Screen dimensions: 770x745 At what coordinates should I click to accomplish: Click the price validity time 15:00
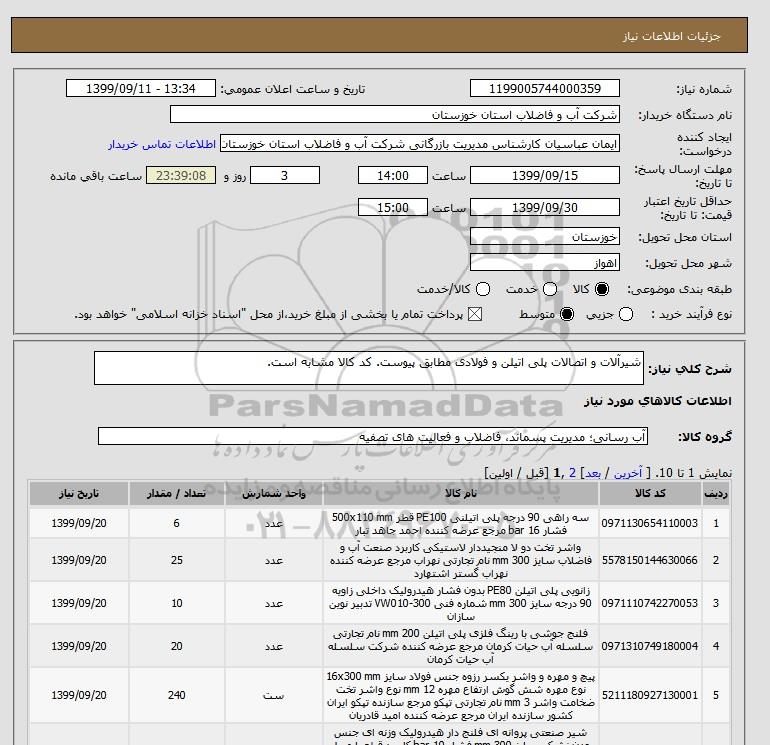point(393,208)
